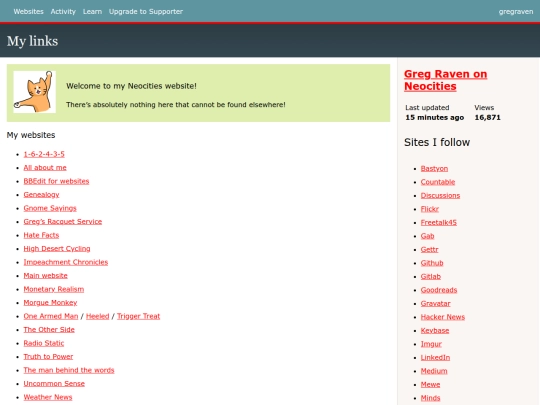Open the Mewe link
This screenshot has height=405, width=540.
tap(430, 384)
